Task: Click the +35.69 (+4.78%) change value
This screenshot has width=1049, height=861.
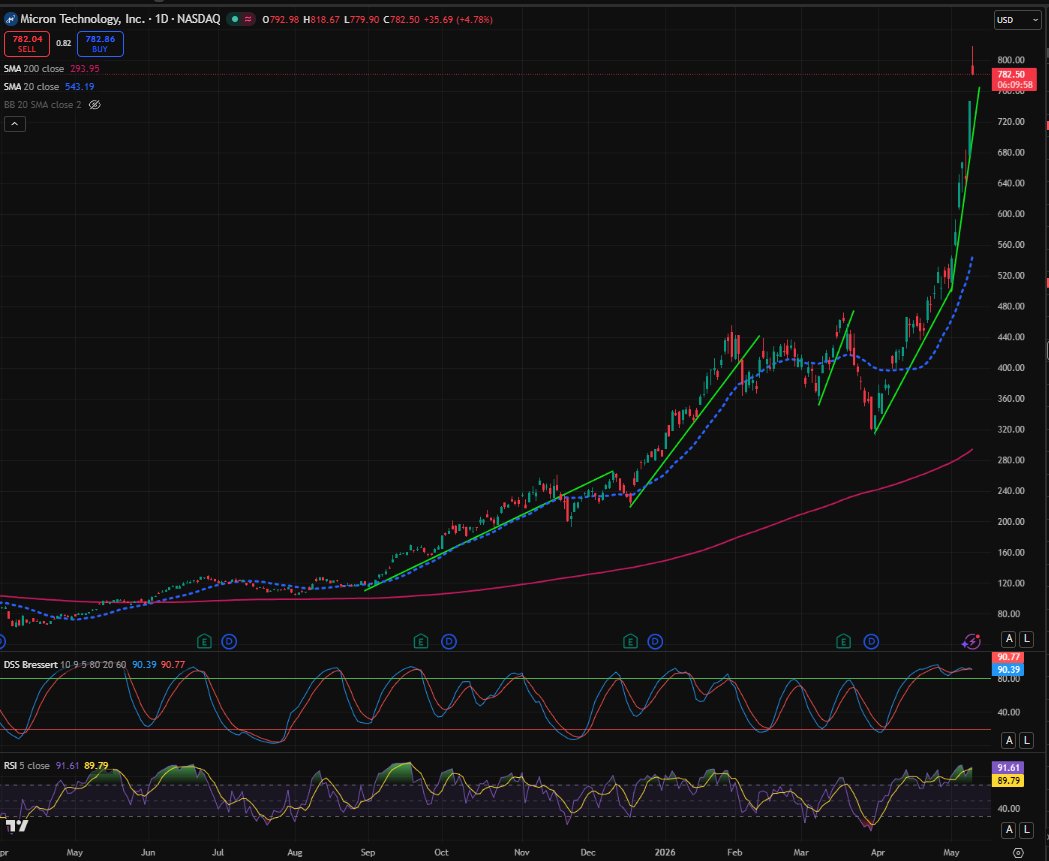Action: (458, 19)
